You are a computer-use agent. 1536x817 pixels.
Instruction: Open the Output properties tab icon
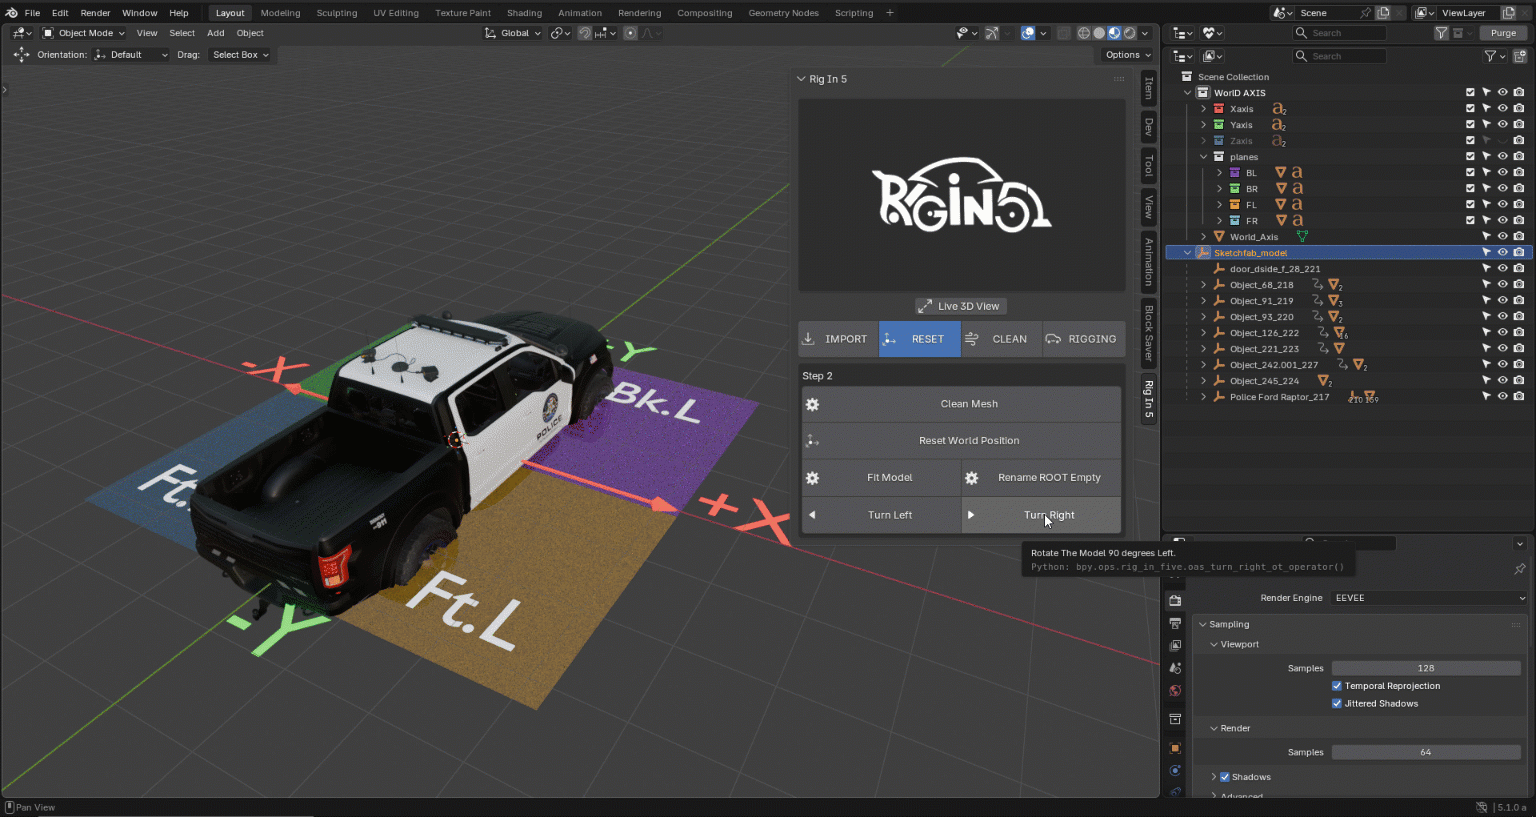(1175, 623)
